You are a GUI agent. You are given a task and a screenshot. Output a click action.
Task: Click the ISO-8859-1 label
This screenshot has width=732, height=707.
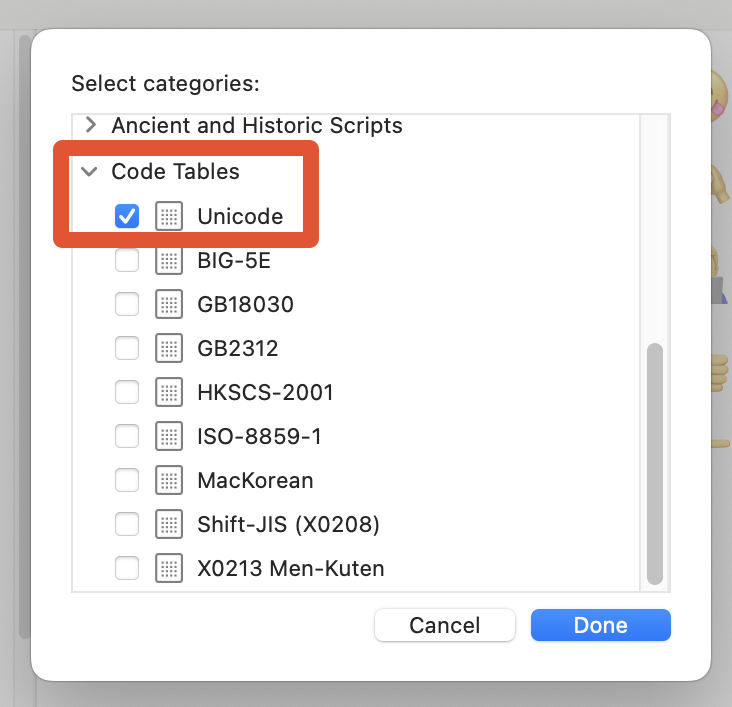[x=260, y=436]
